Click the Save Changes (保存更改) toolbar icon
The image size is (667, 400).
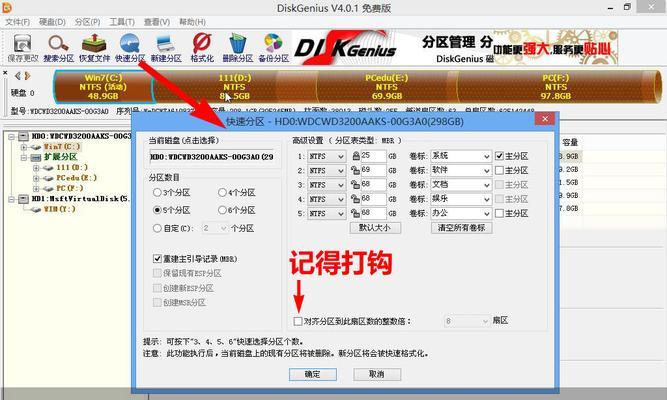pos(23,48)
